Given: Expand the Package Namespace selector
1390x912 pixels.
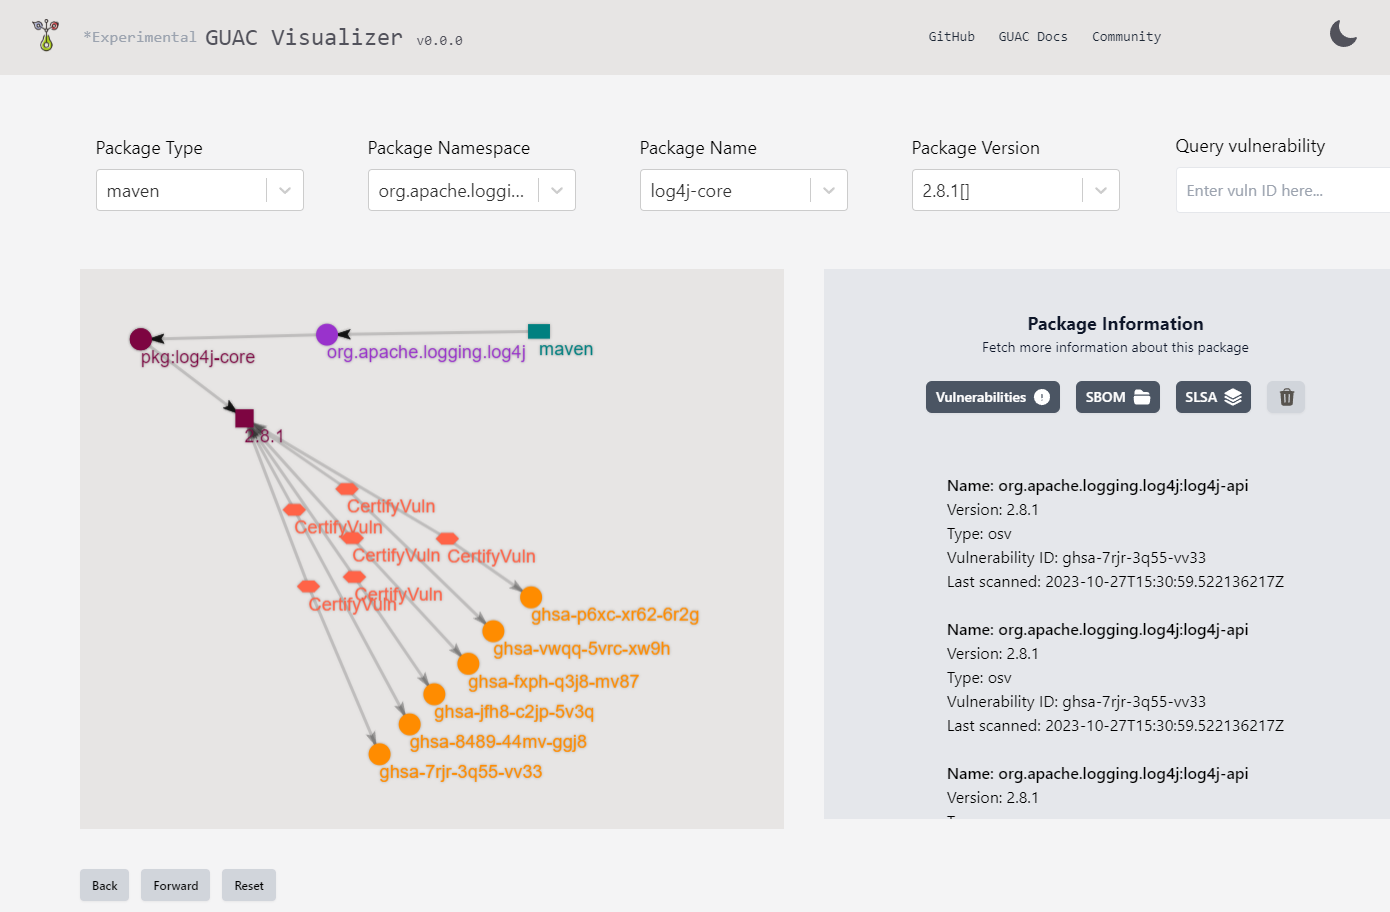Looking at the screenshot, I should coord(556,190).
